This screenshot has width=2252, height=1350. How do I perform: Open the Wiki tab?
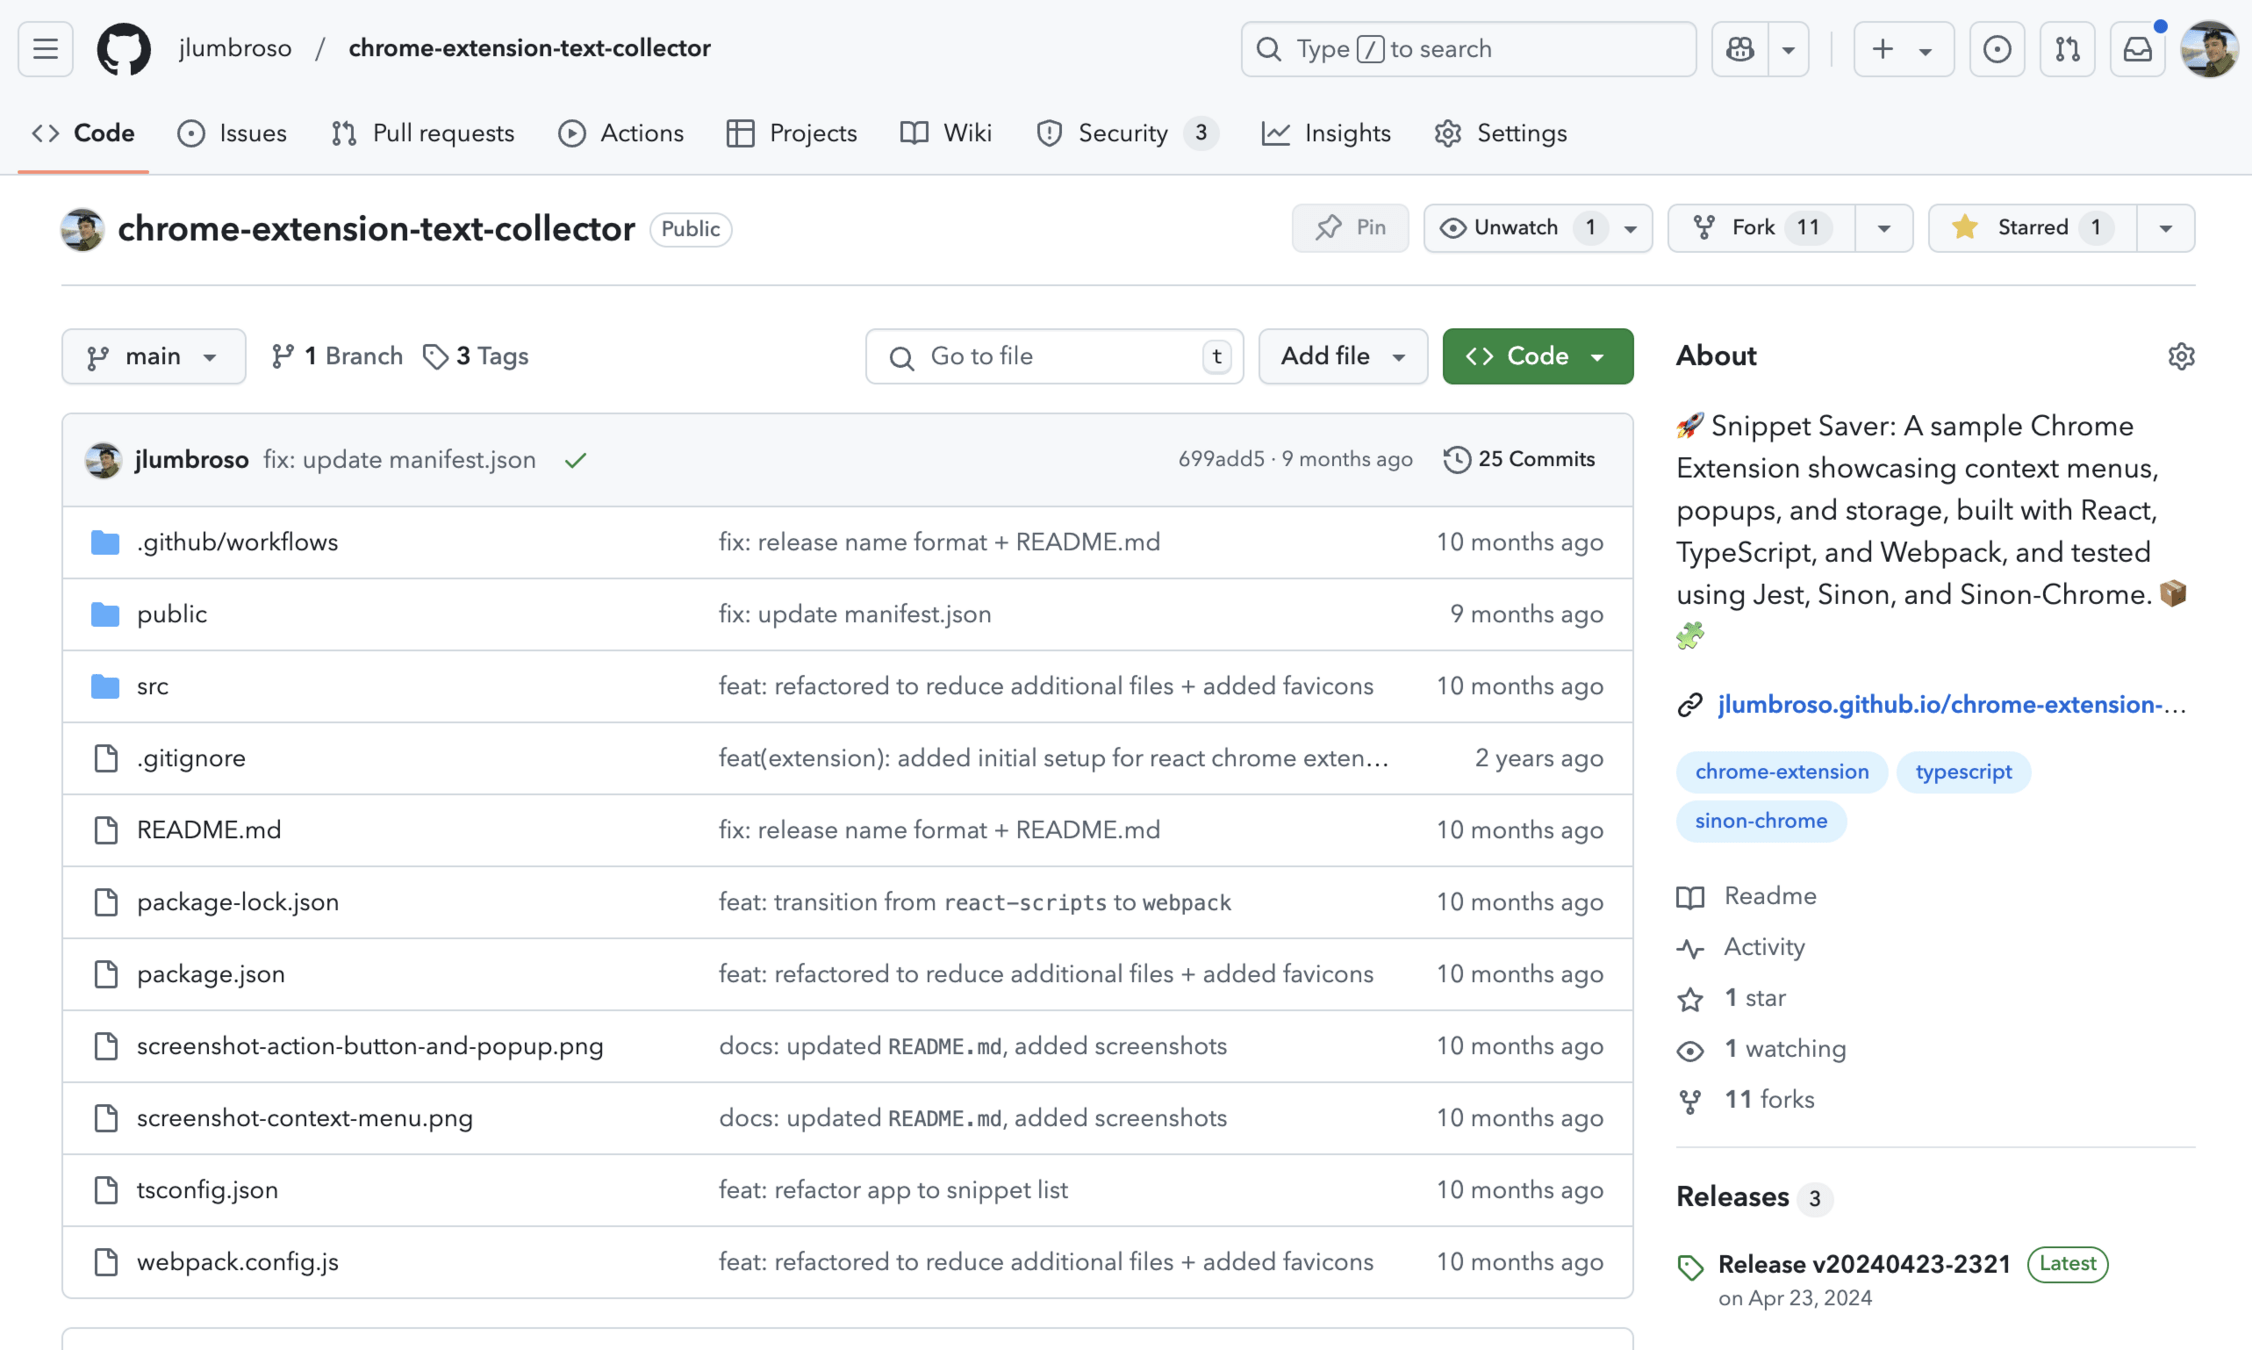tap(946, 133)
